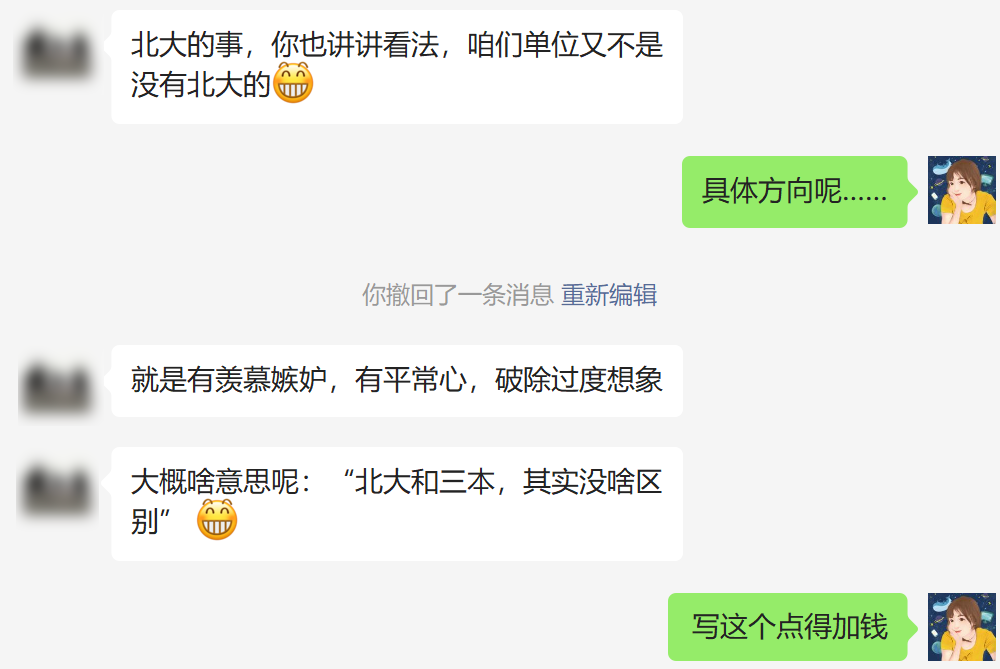Click the grinning emoji after "没有北大的"
1000x669 pixels.
pyautogui.click(x=293, y=83)
